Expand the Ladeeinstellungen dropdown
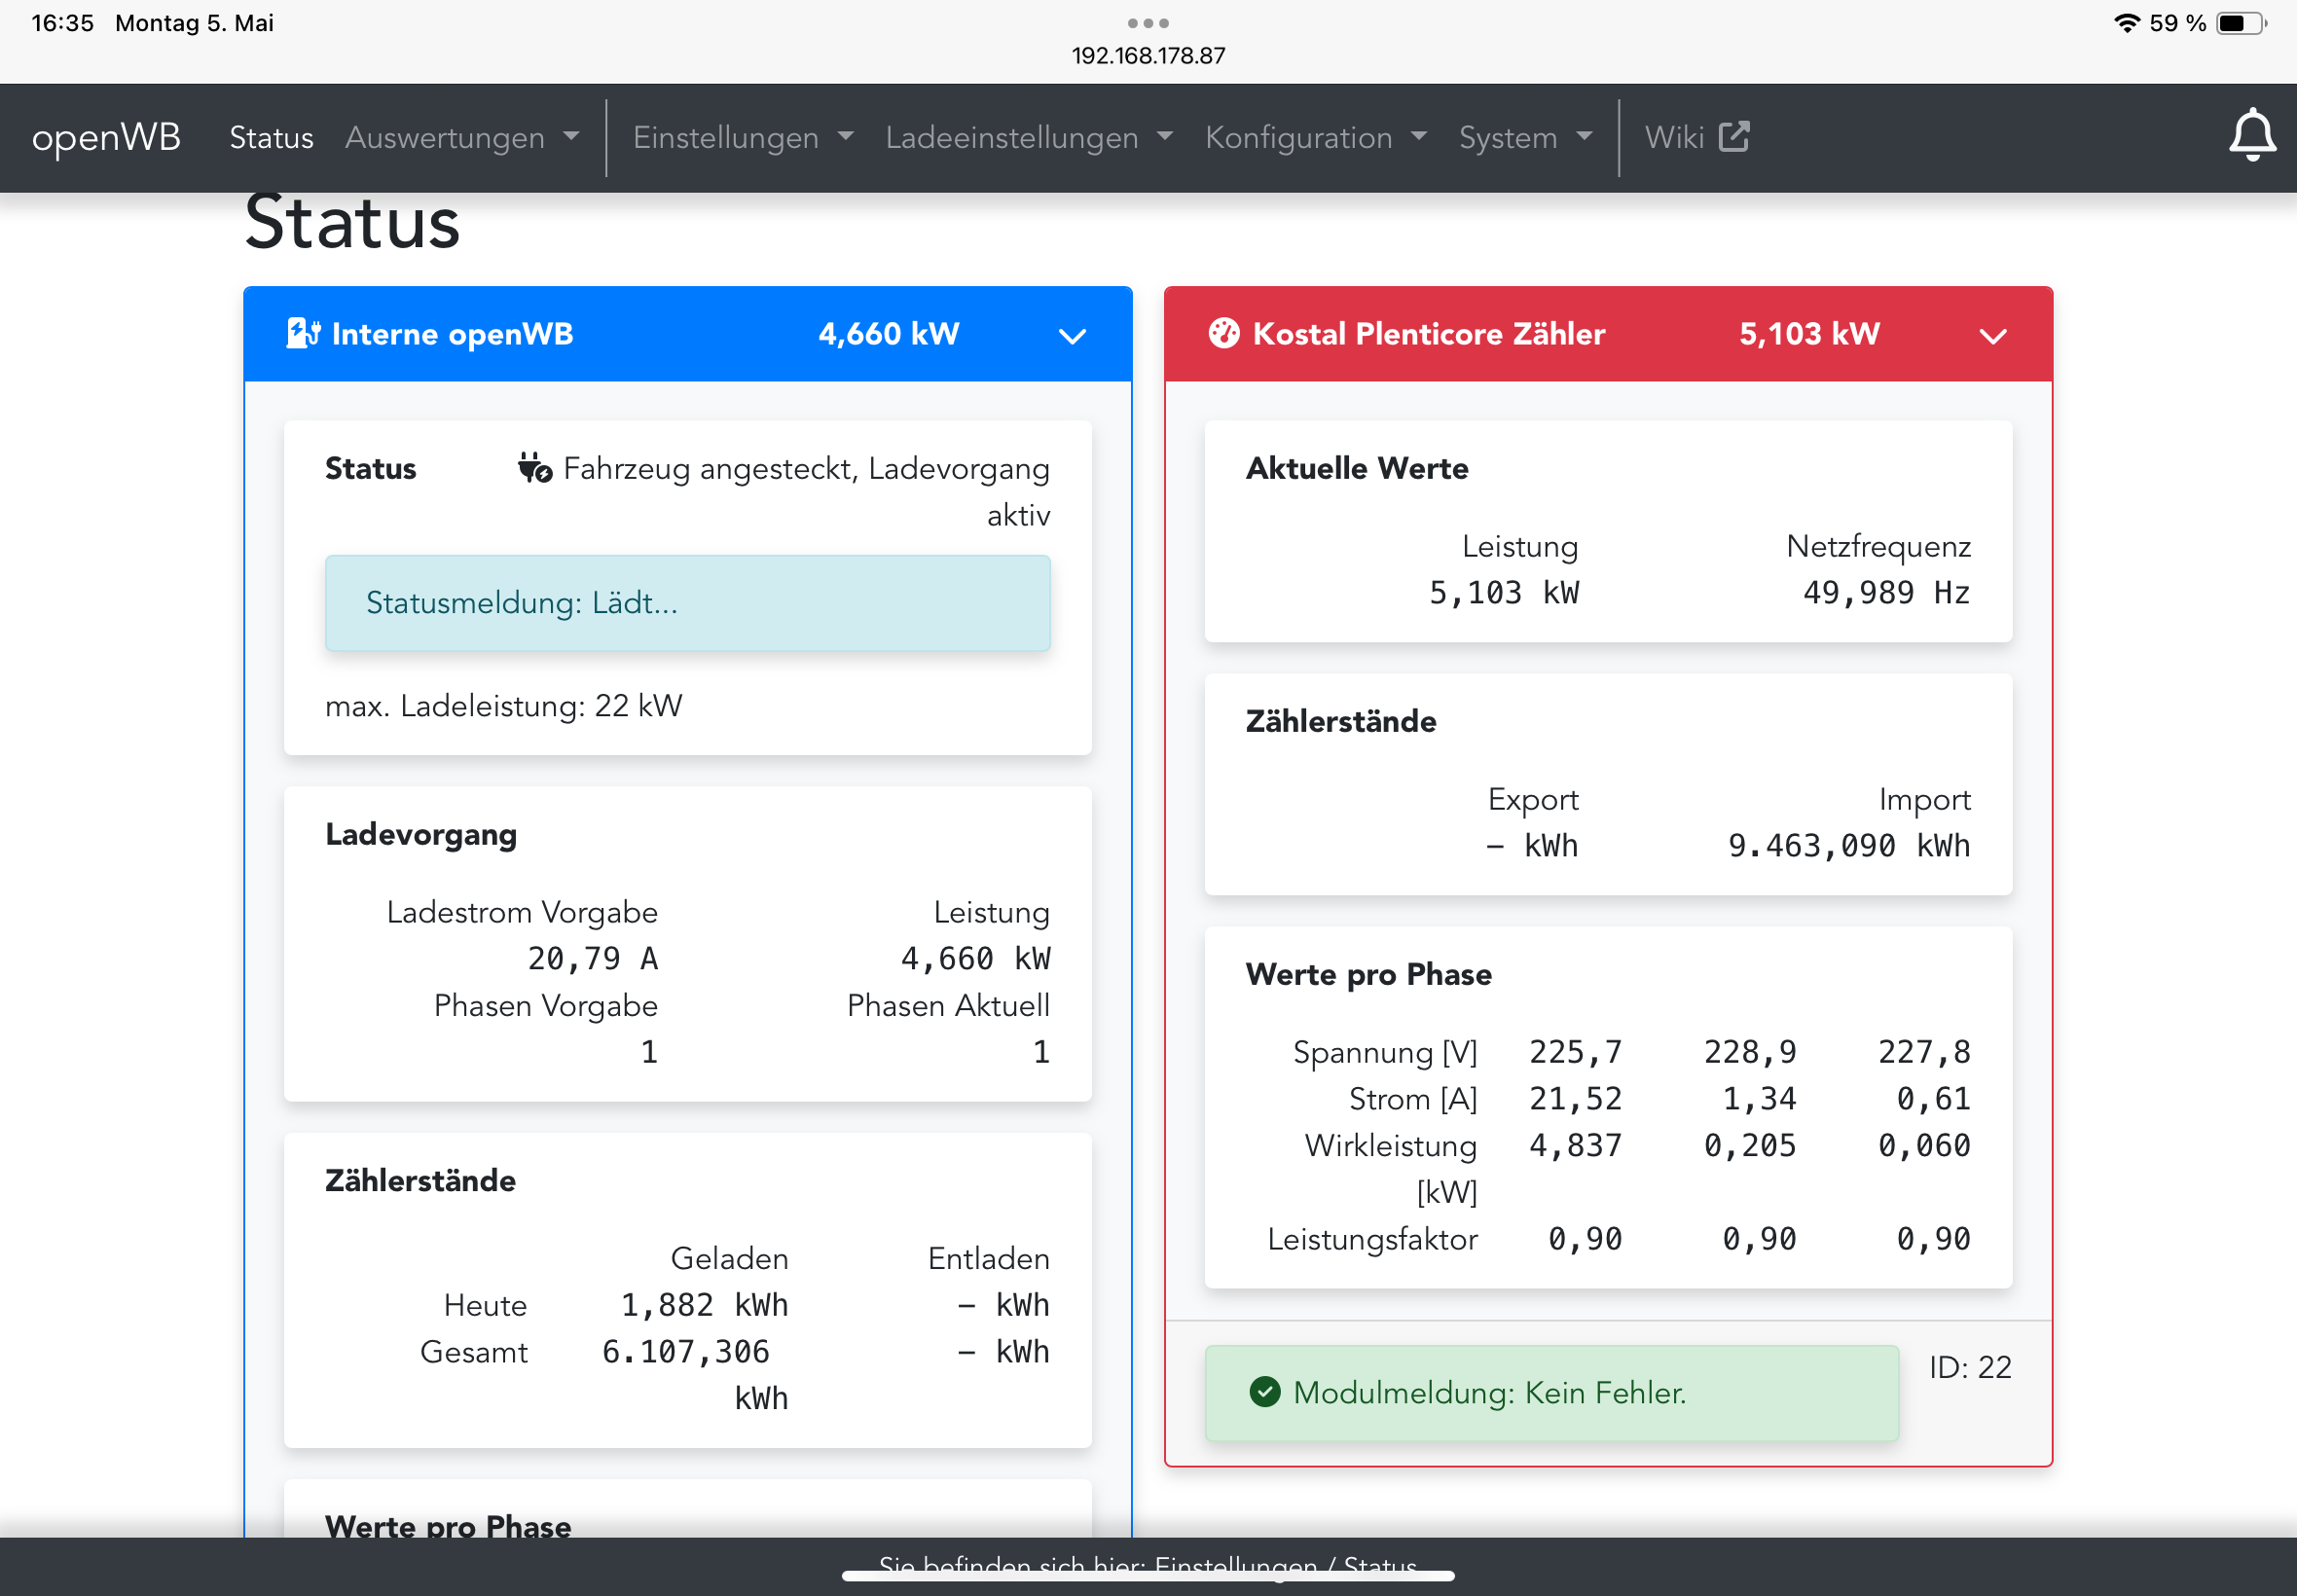 coord(1028,137)
